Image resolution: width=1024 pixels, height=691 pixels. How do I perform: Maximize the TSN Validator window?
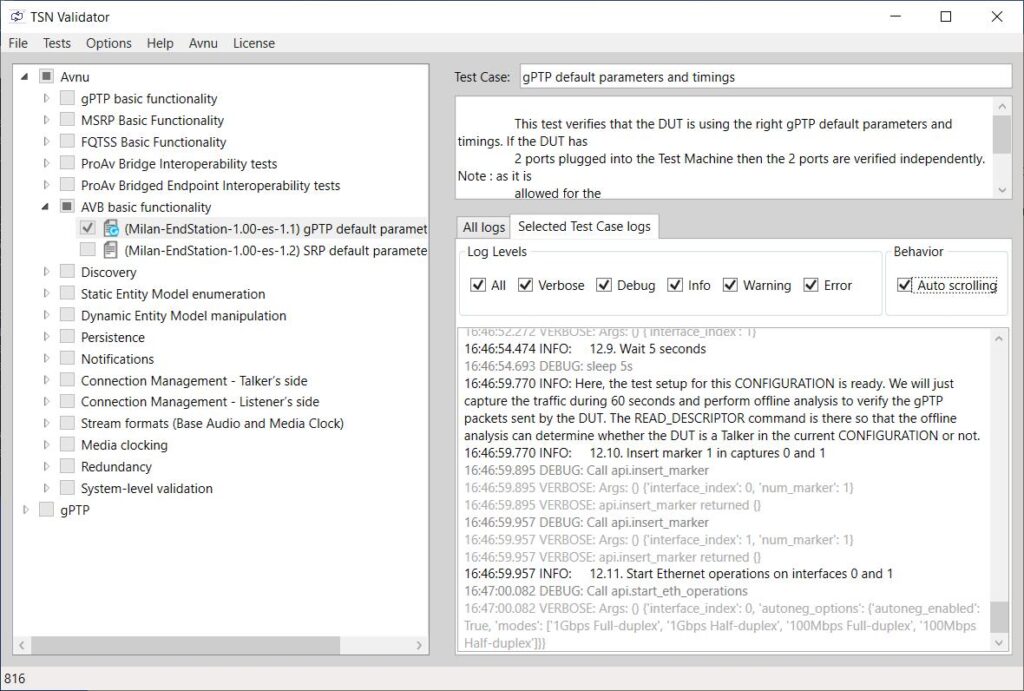click(946, 17)
